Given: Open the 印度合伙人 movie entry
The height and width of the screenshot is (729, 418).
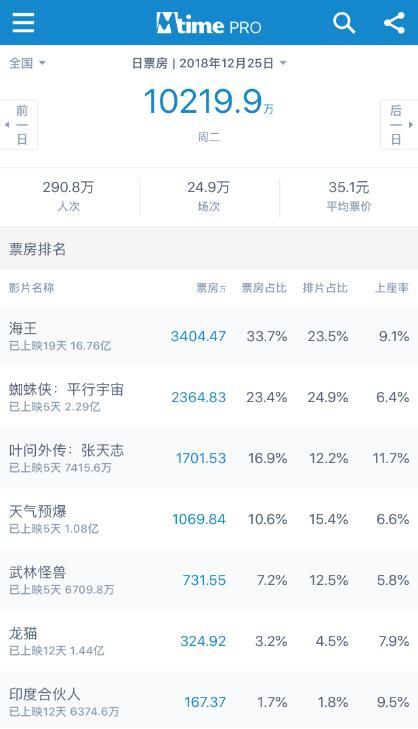Looking at the screenshot, I should (209, 700).
